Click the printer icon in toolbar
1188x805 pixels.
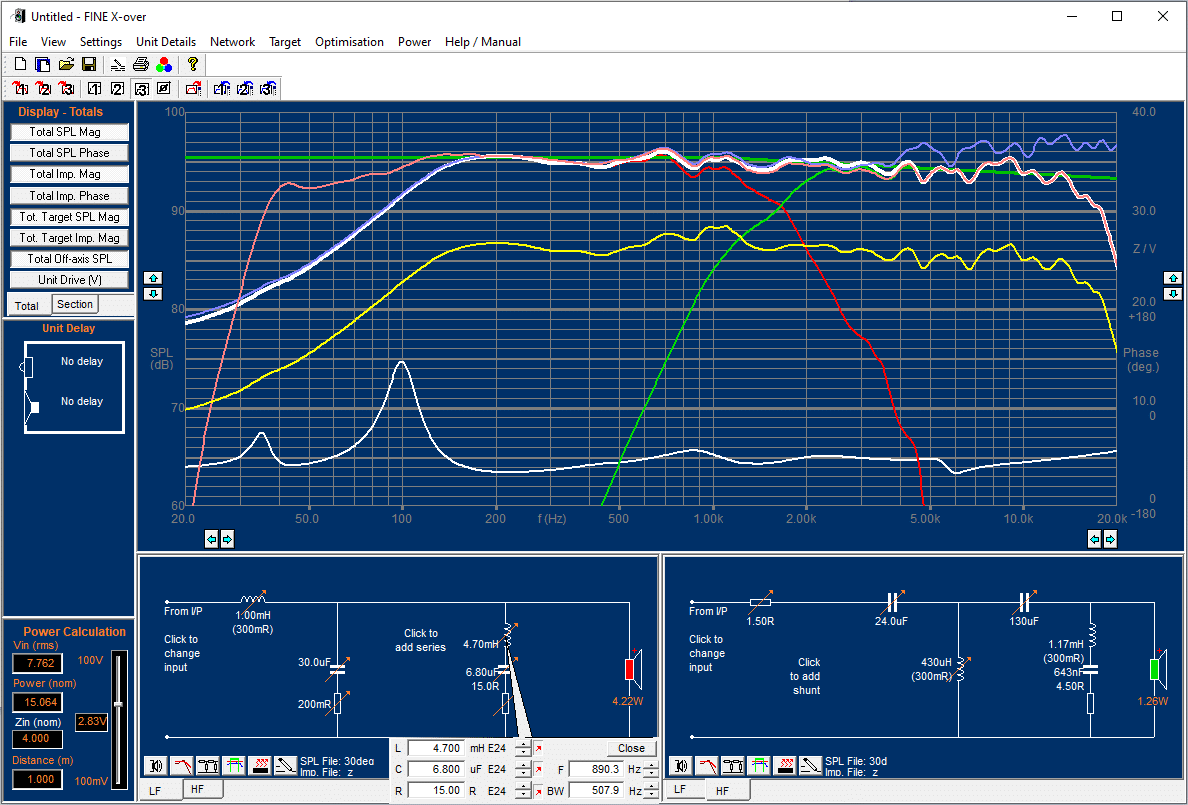pyautogui.click(x=141, y=64)
